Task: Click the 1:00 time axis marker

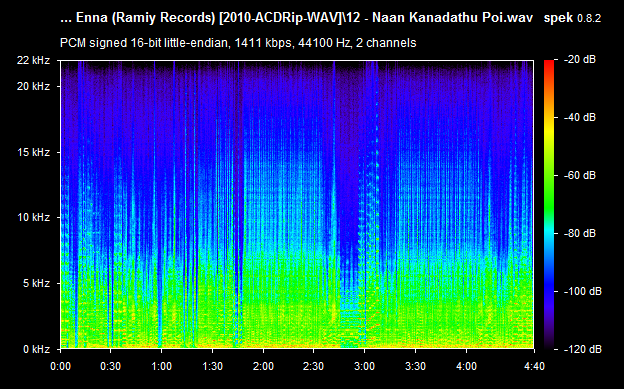Action: click(x=161, y=366)
